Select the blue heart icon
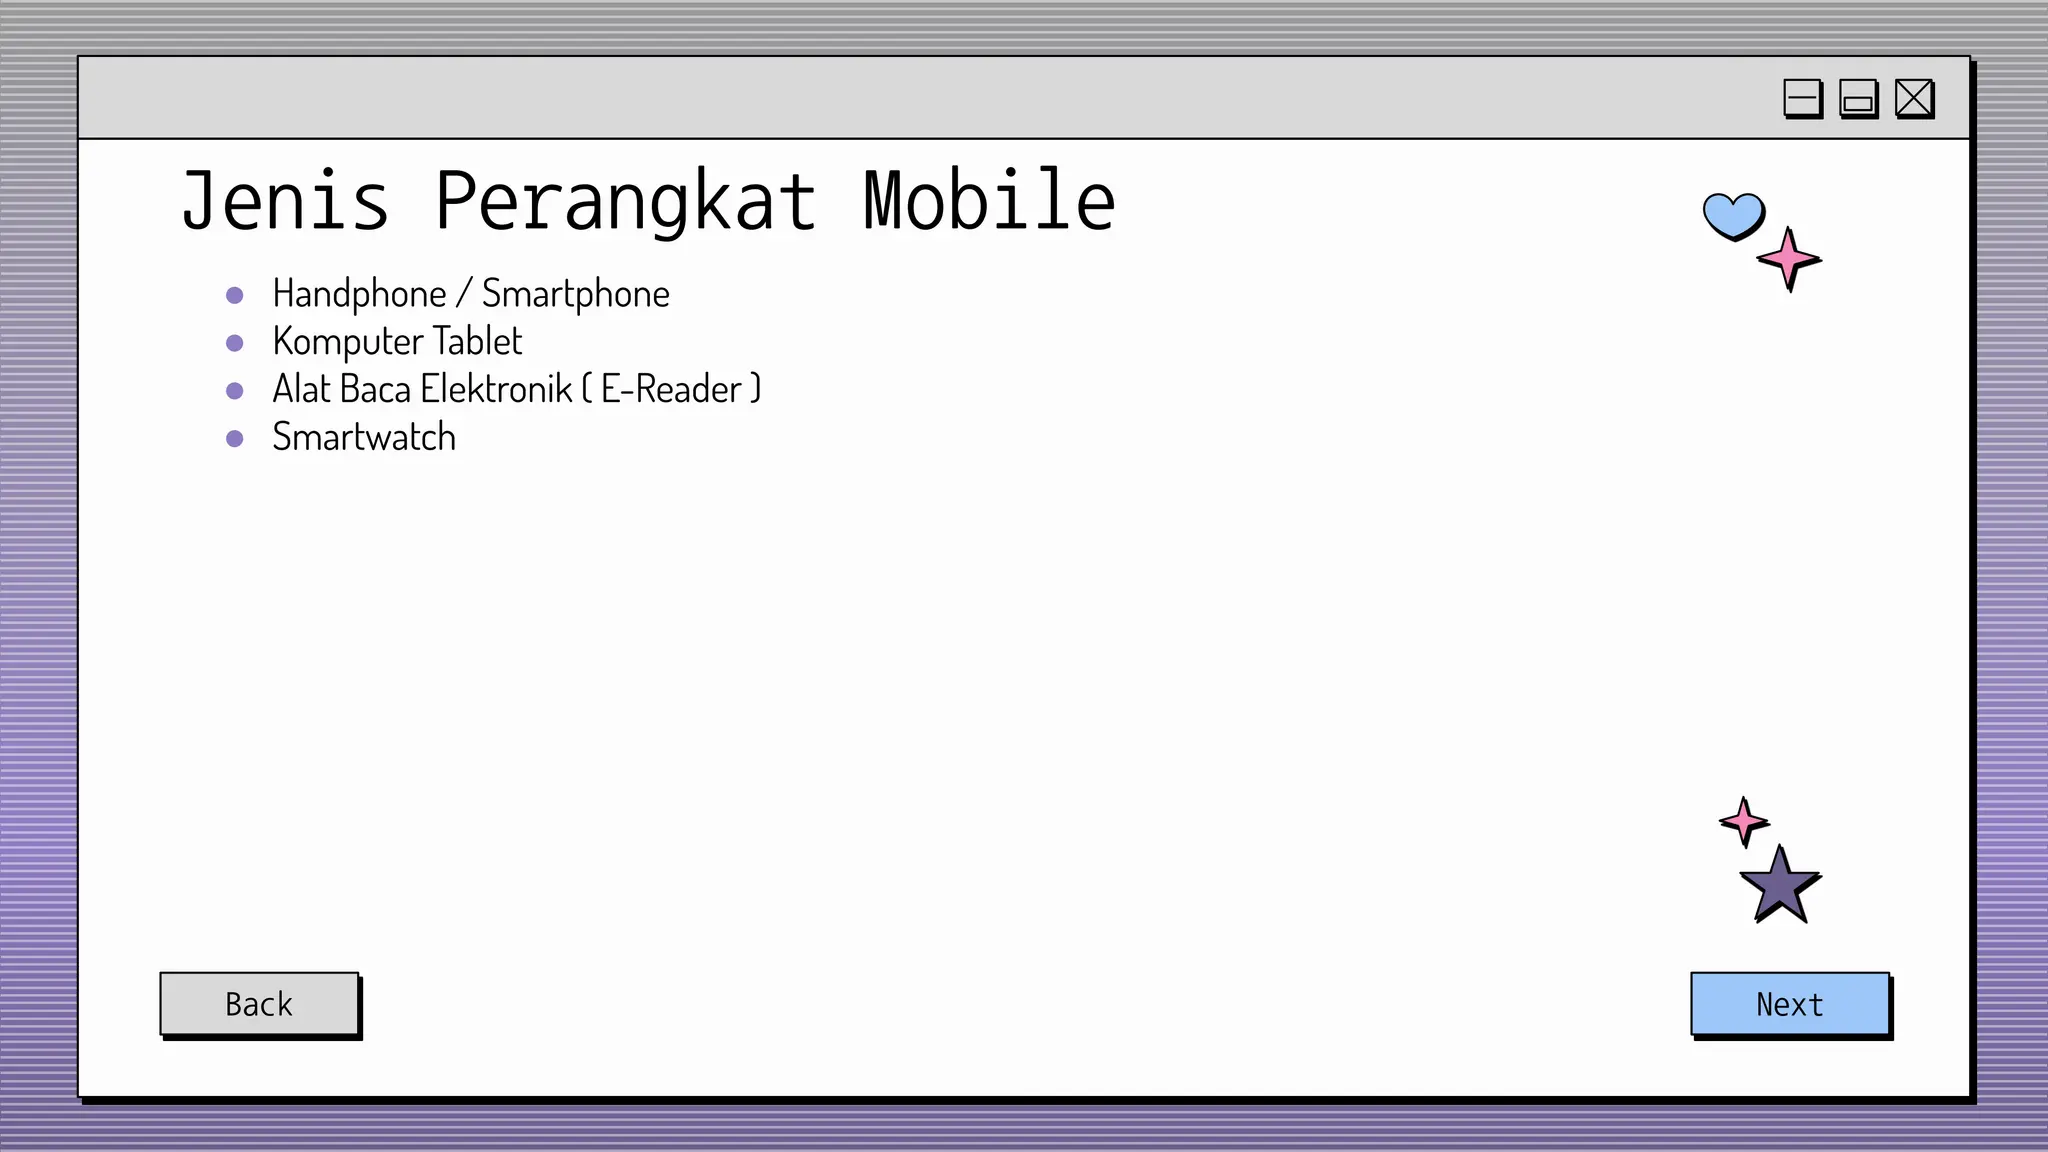Image resolution: width=2048 pixels, height=1152 pixels. click(x=1734, y=216)
